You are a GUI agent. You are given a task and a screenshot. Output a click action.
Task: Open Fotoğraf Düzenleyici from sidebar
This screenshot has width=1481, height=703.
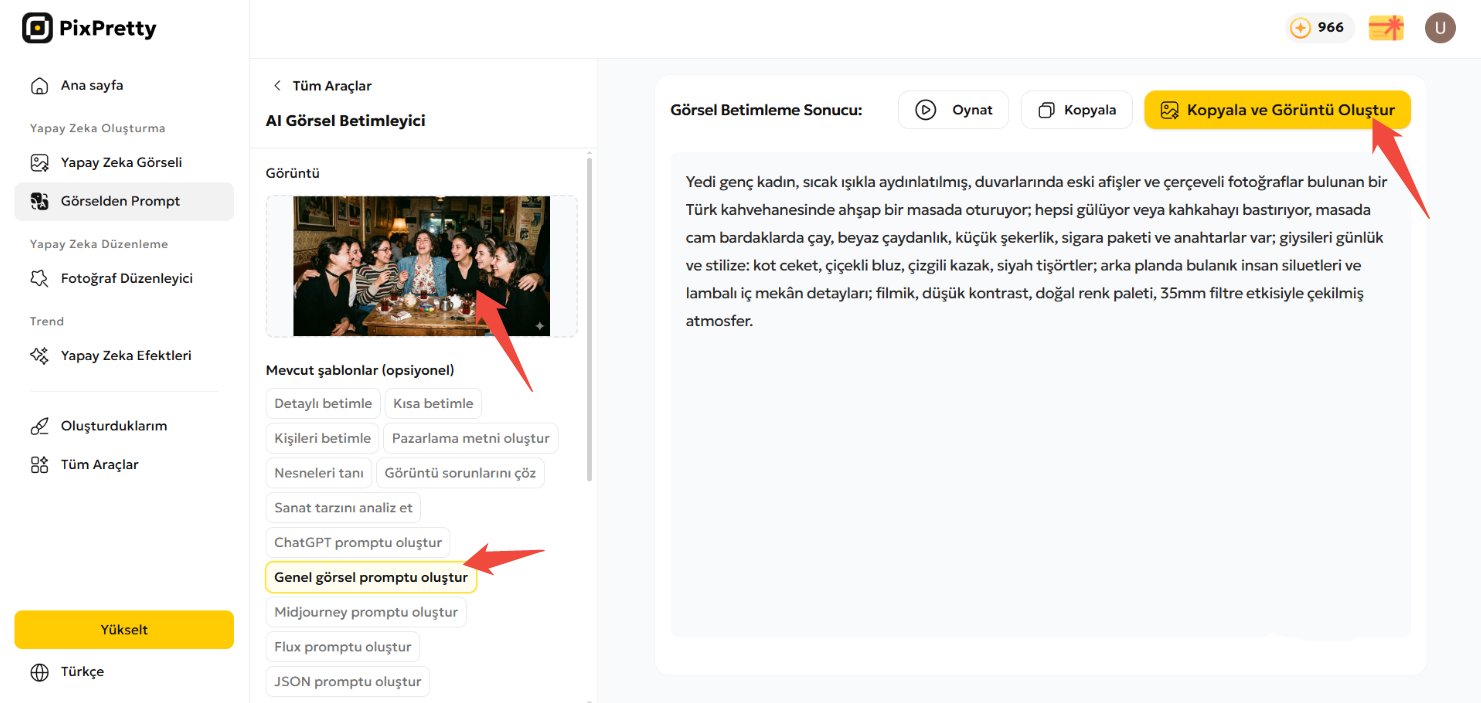pyautogui.click(x=126, y=278)
